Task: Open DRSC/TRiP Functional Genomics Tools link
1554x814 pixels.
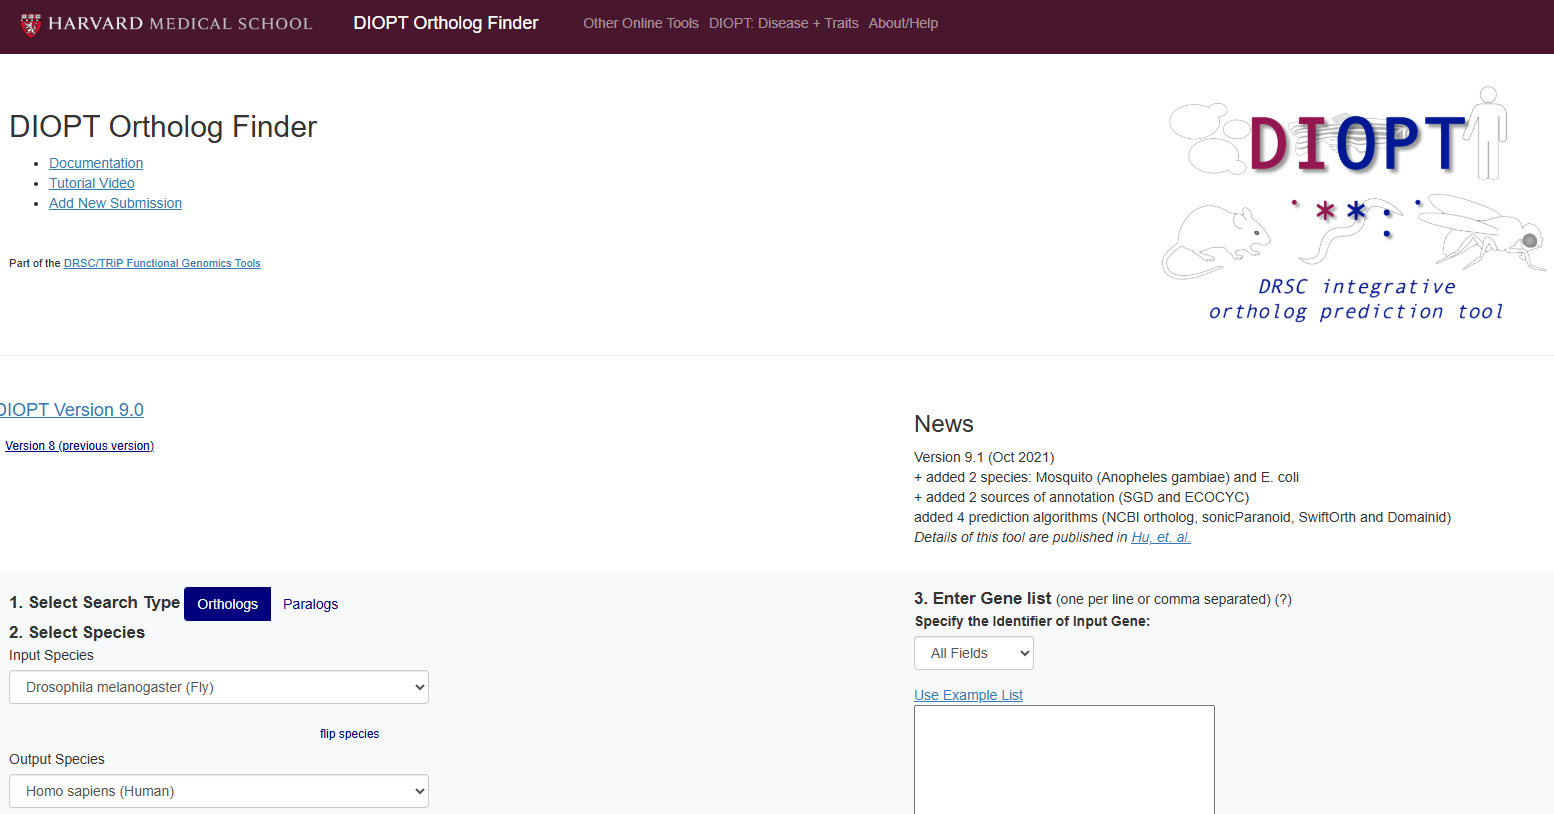Action: (x=162, y=263)
